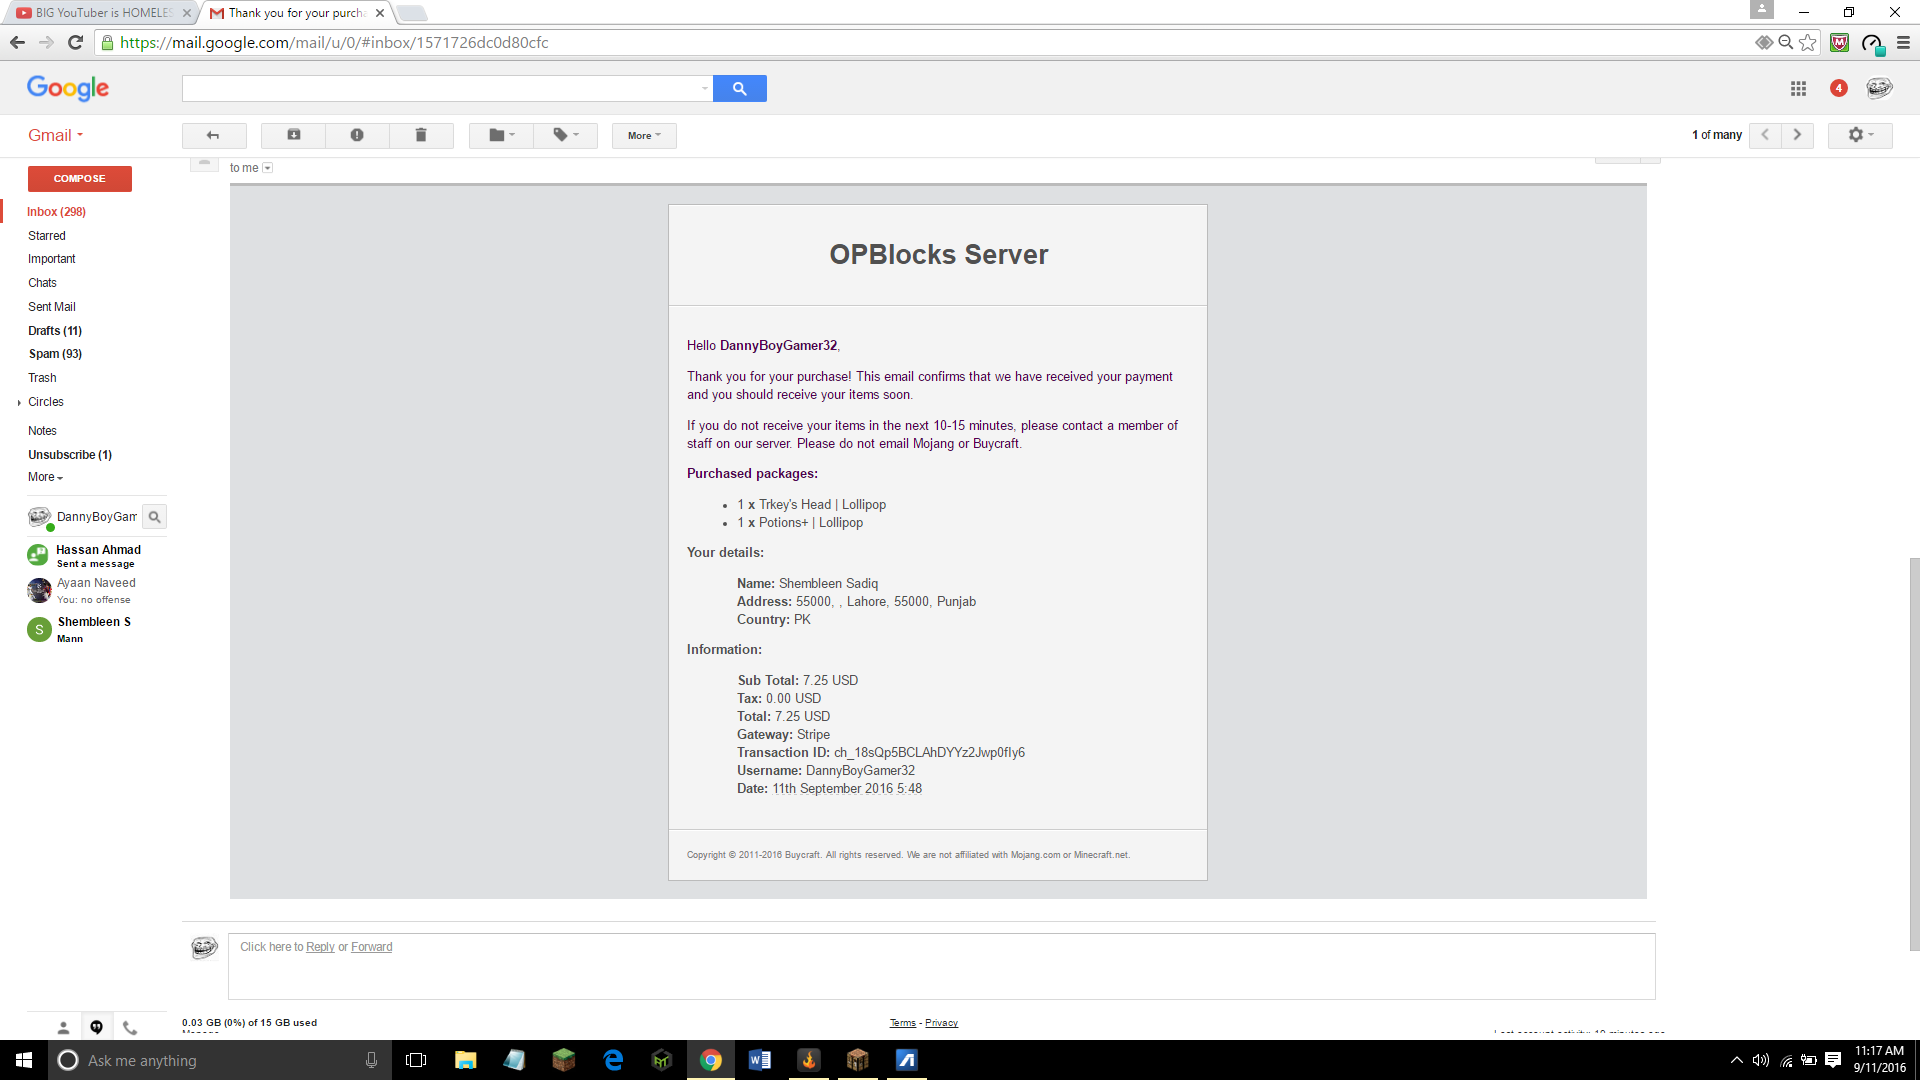Open the Google apps grid icon
The image size is (1920, 1080).
click(1798, 88)
